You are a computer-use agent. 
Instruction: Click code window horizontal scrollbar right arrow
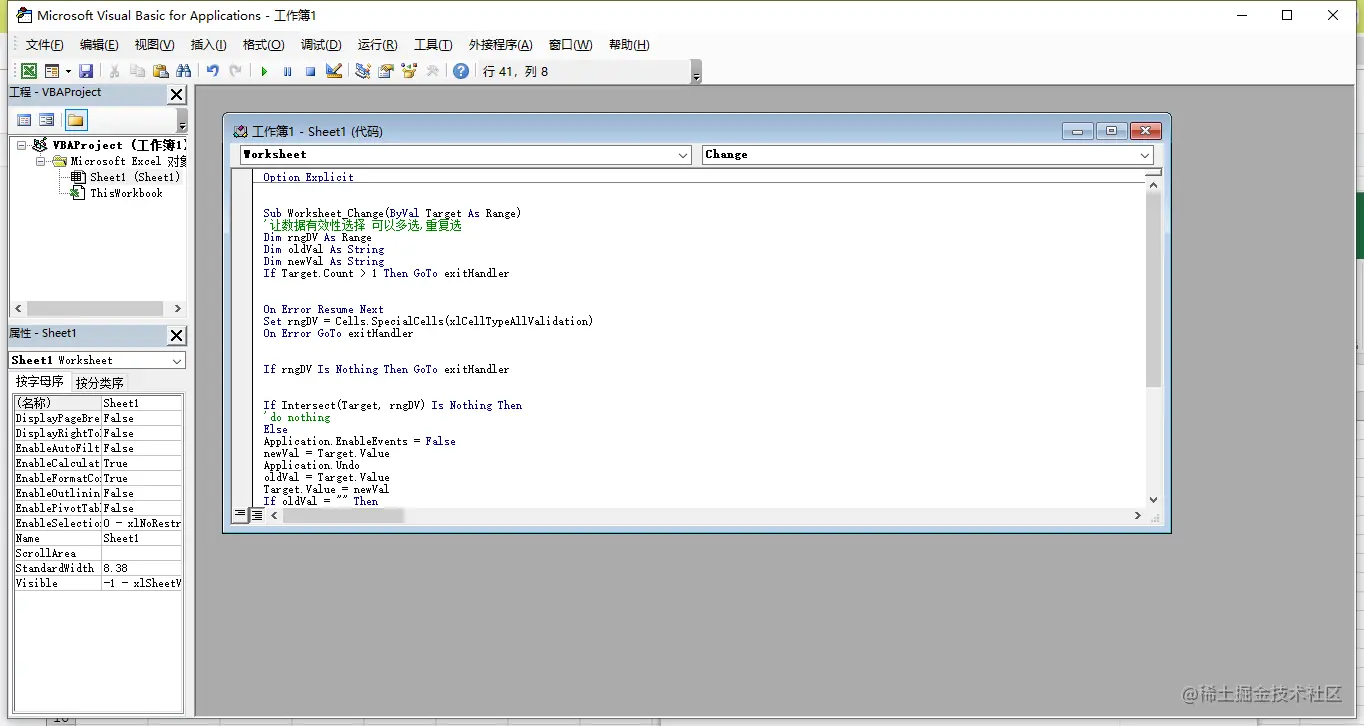(x=1137, y=515)
